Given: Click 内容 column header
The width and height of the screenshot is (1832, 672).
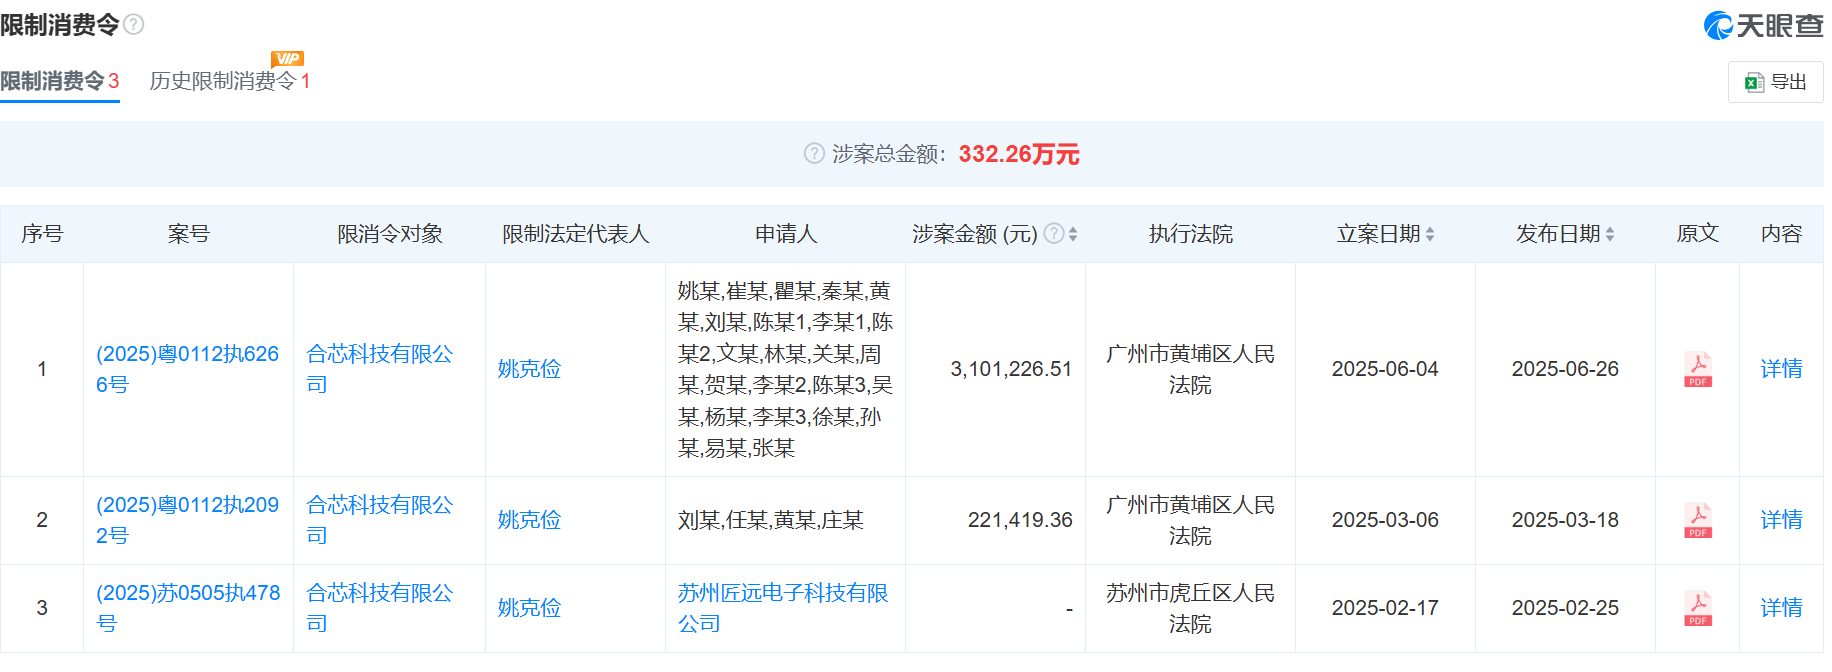Looking at the screenshot, I should coord(1781,234).
